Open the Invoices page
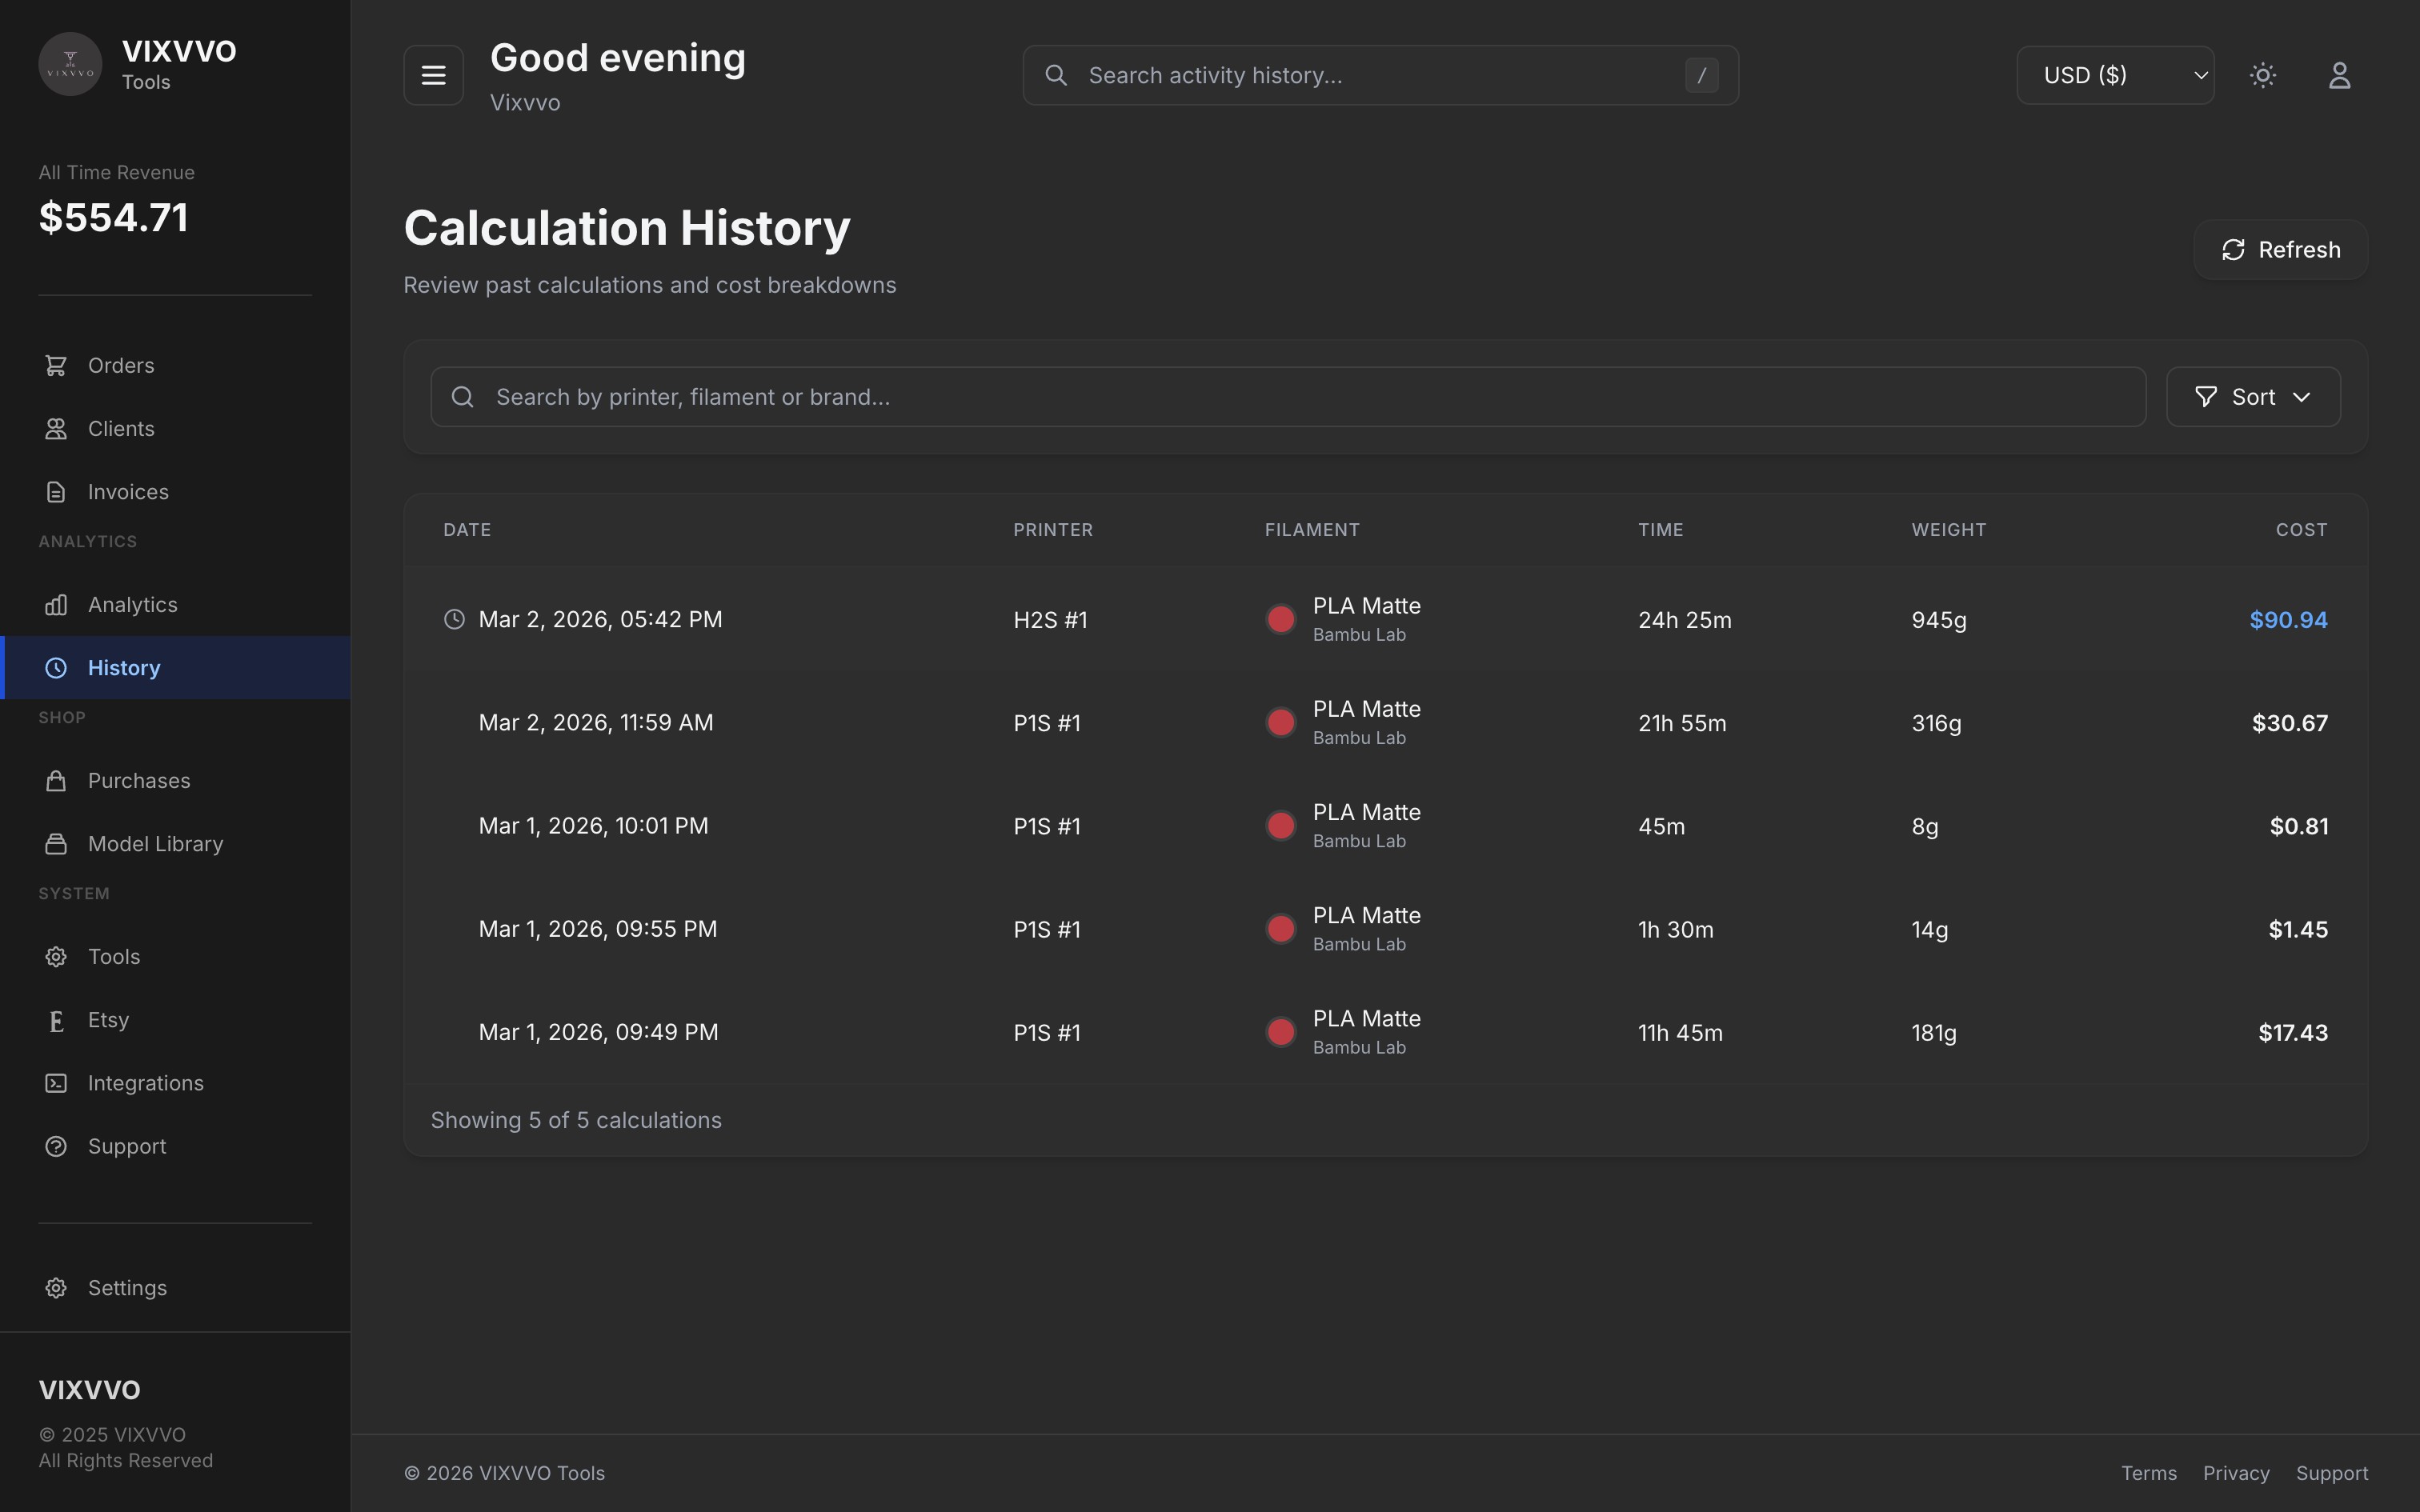This screenshot has height=1512, width=2420. tap(128, 491)
